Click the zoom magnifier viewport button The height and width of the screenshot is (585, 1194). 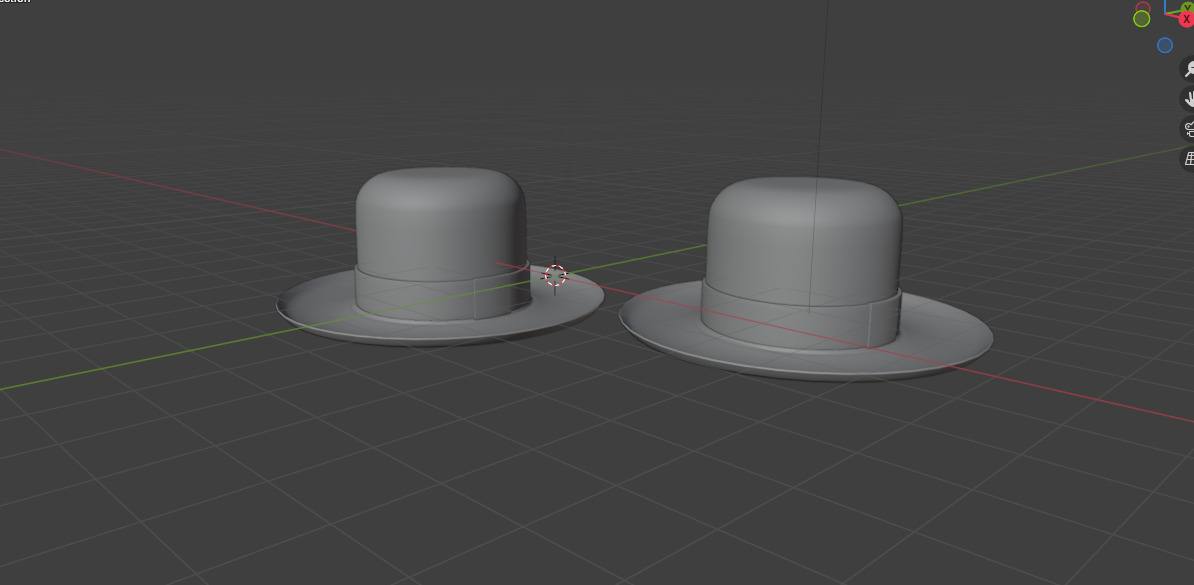coord(1188,69)
